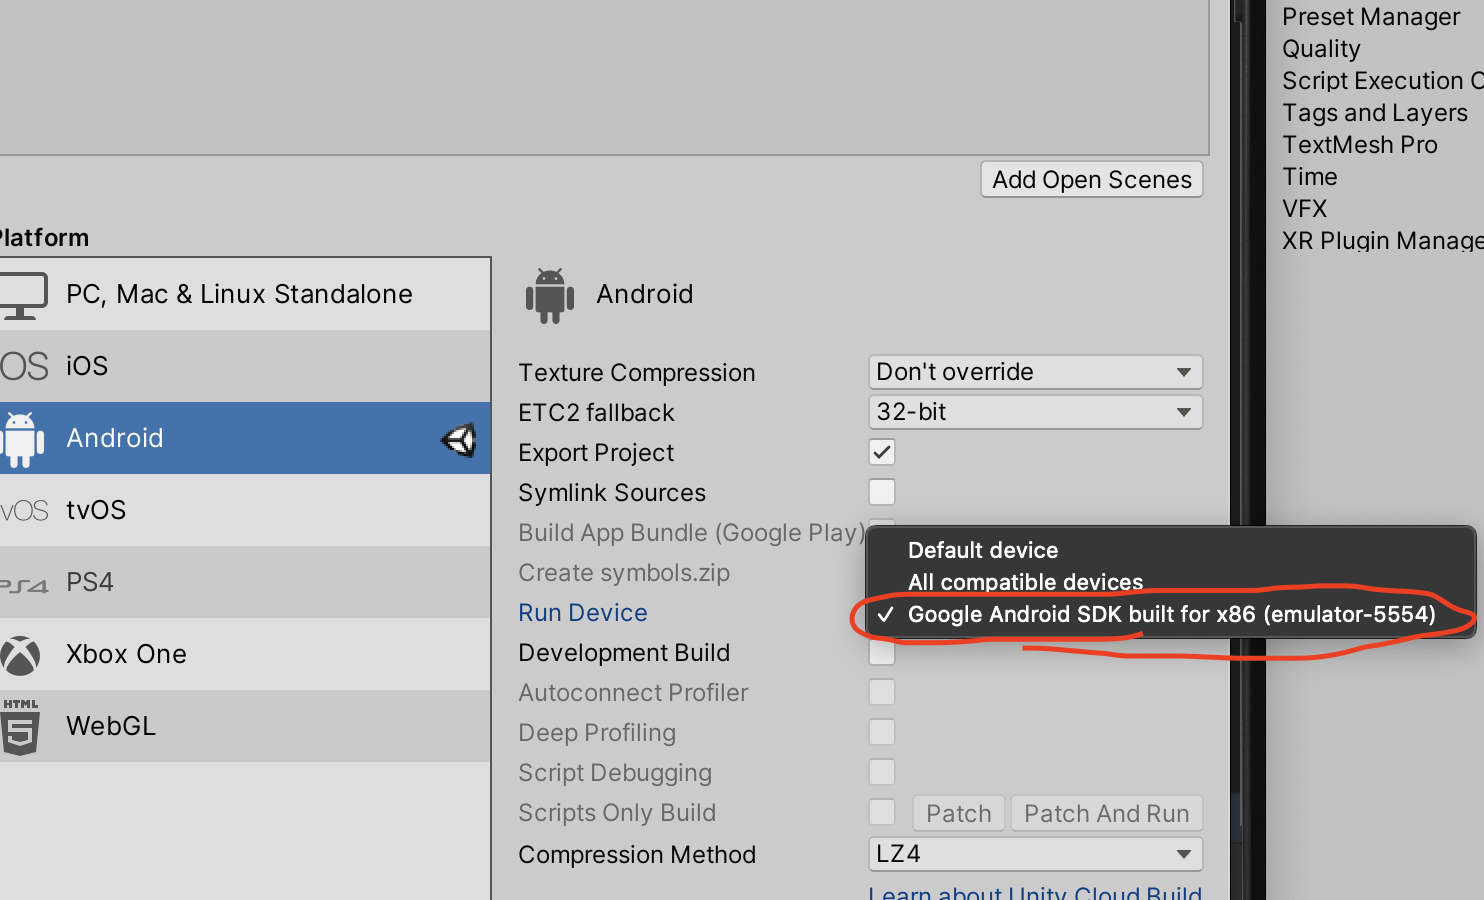Click the Compression Method label
The image size is (1484, 900).
(x=637, y=855)
